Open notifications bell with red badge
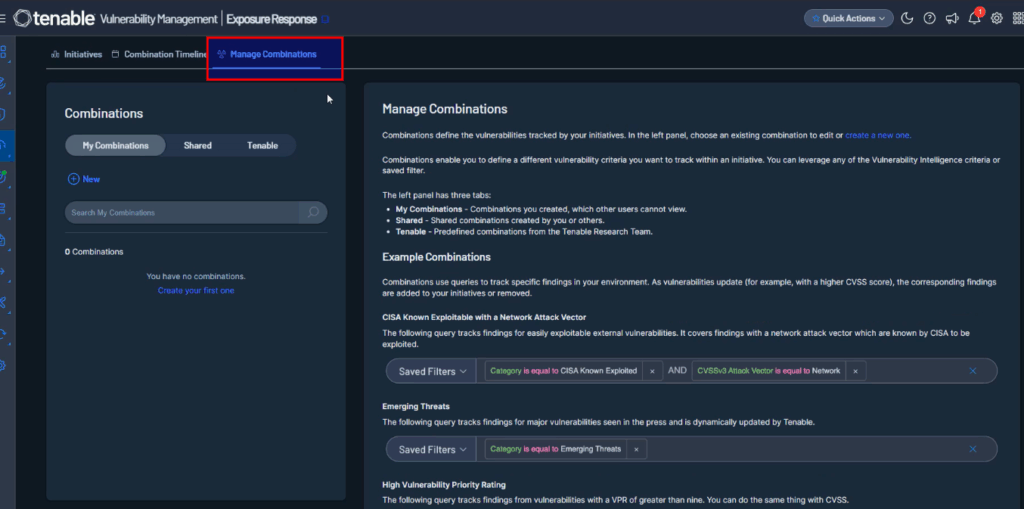The image size is (1024, 509). click(x=975, y=18)
